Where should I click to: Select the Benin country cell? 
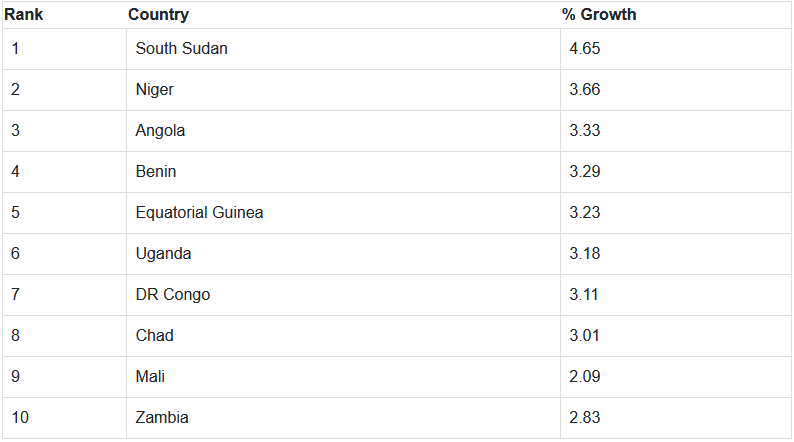pyautogui.click(x=156, y=172)
